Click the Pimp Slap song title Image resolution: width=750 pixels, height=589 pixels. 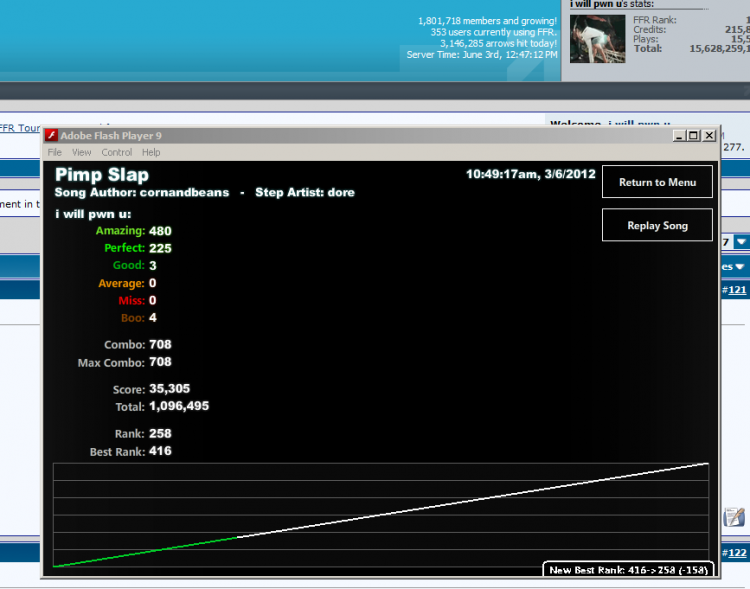[102, 175]
